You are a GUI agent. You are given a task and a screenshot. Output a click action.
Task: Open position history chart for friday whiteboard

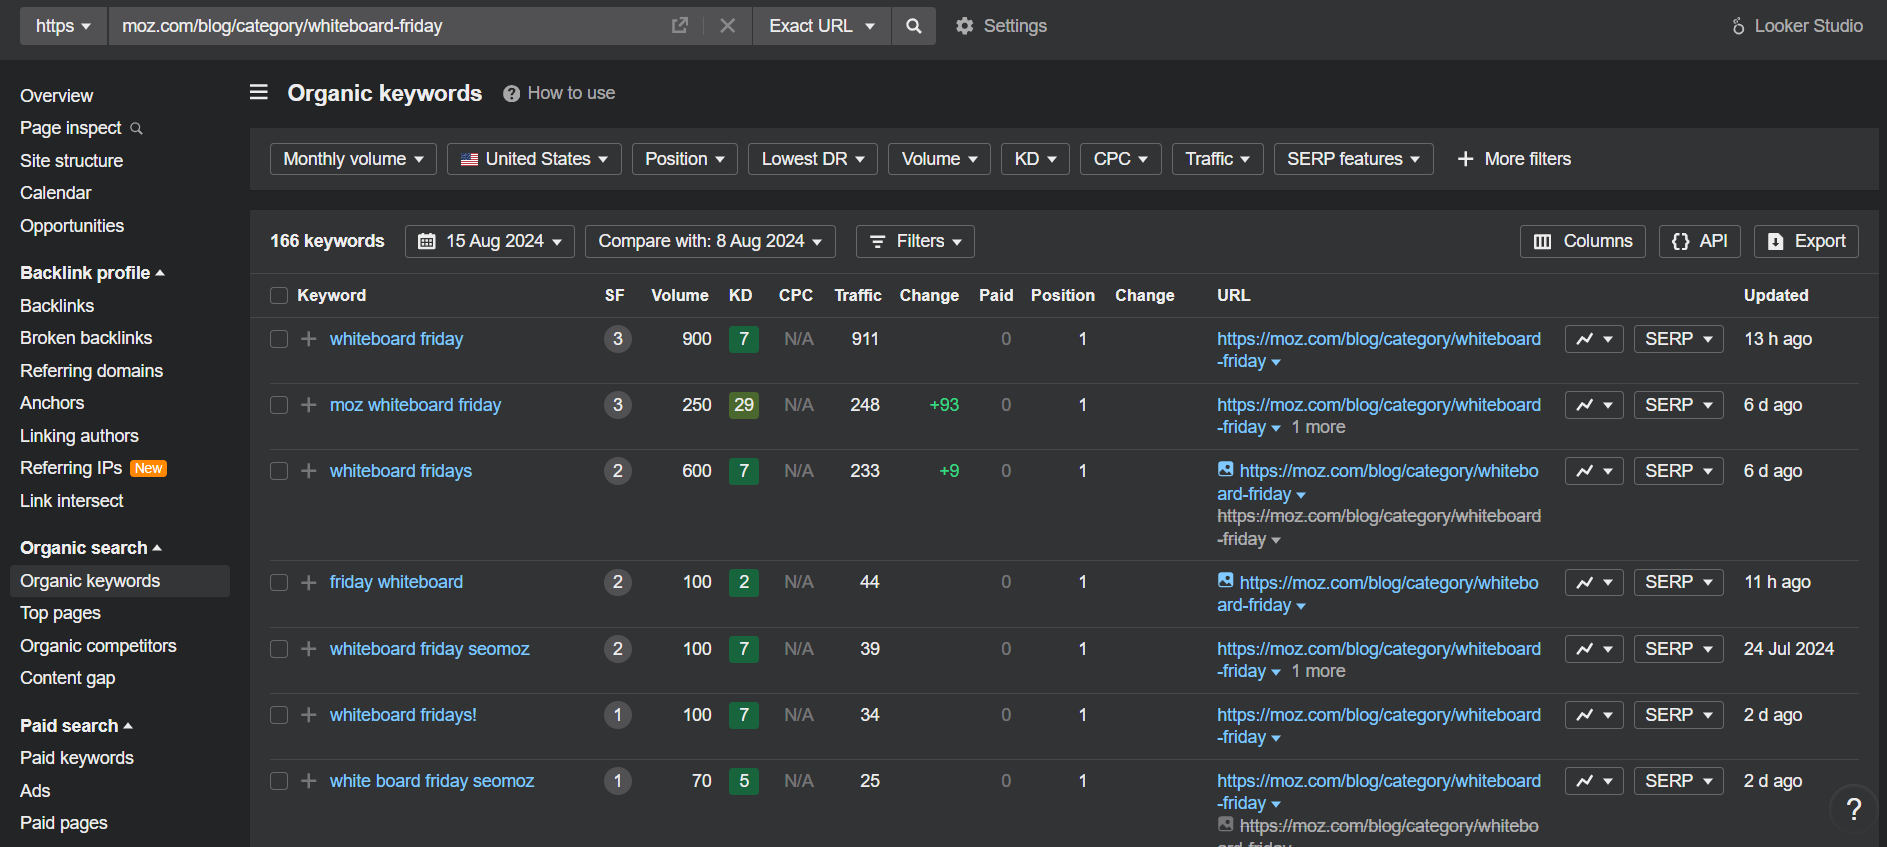pos(1594,582)
